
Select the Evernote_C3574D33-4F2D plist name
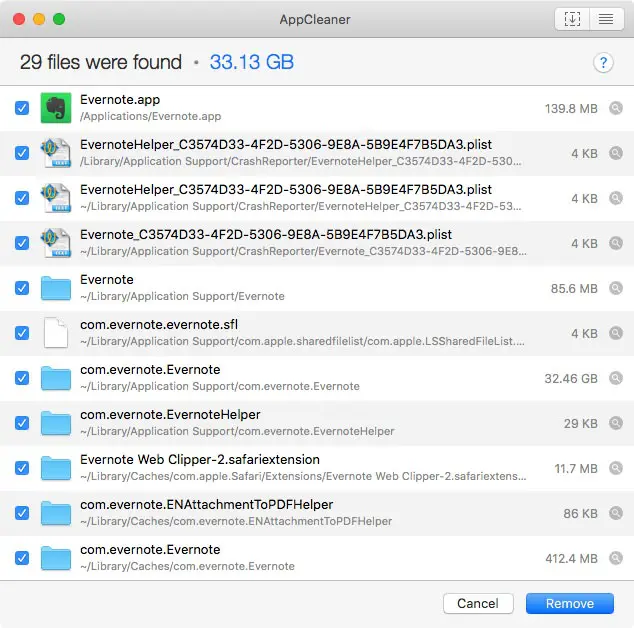point(266,235)
